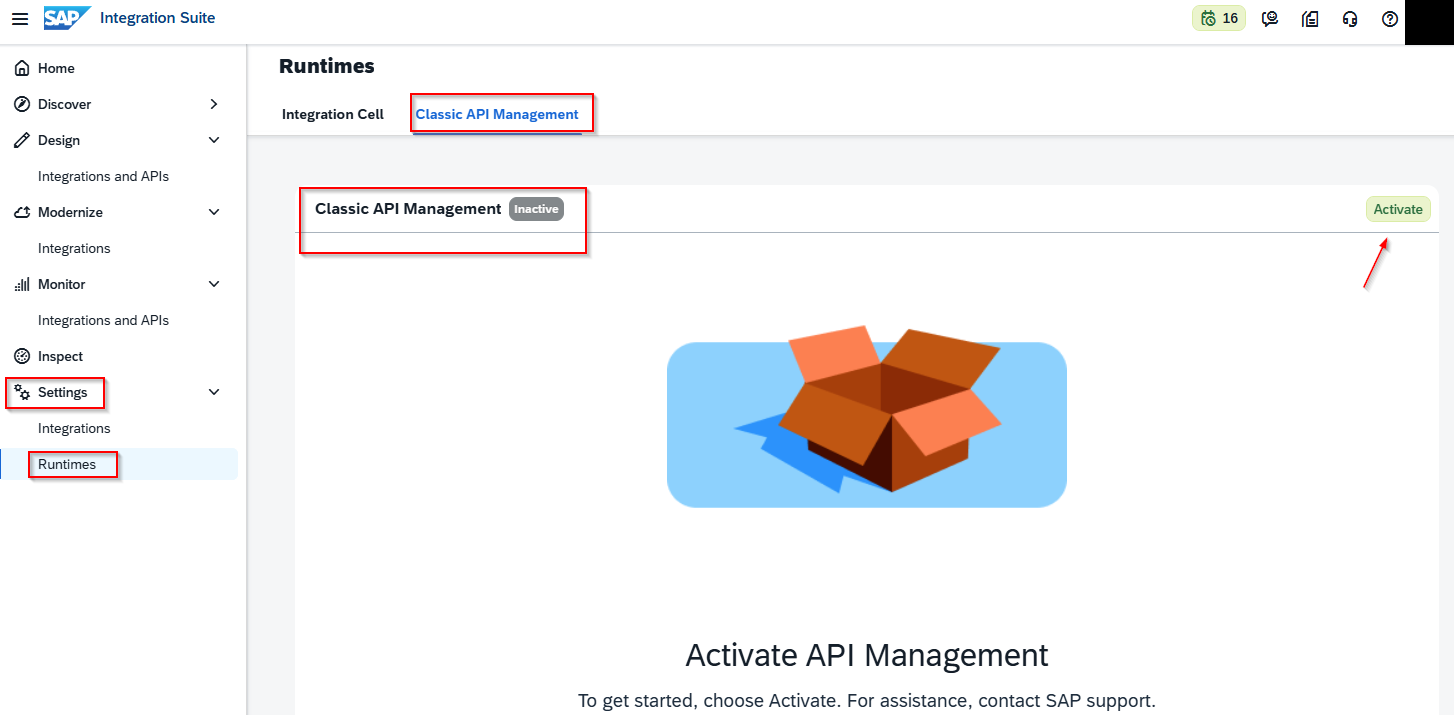This screenshot has height=715, width=1454.
Task: Open the support headset icon
Action: coord(1350,18)
